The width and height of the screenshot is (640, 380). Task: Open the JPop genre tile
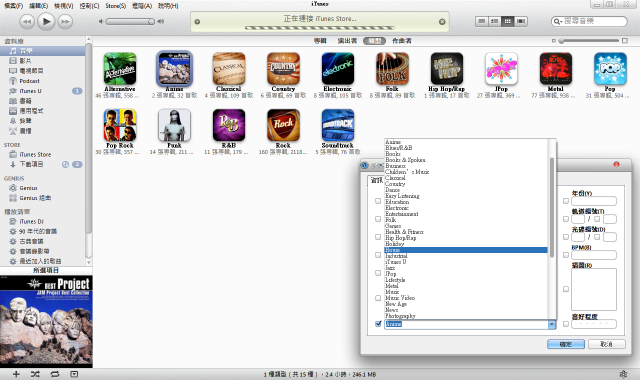501,69
